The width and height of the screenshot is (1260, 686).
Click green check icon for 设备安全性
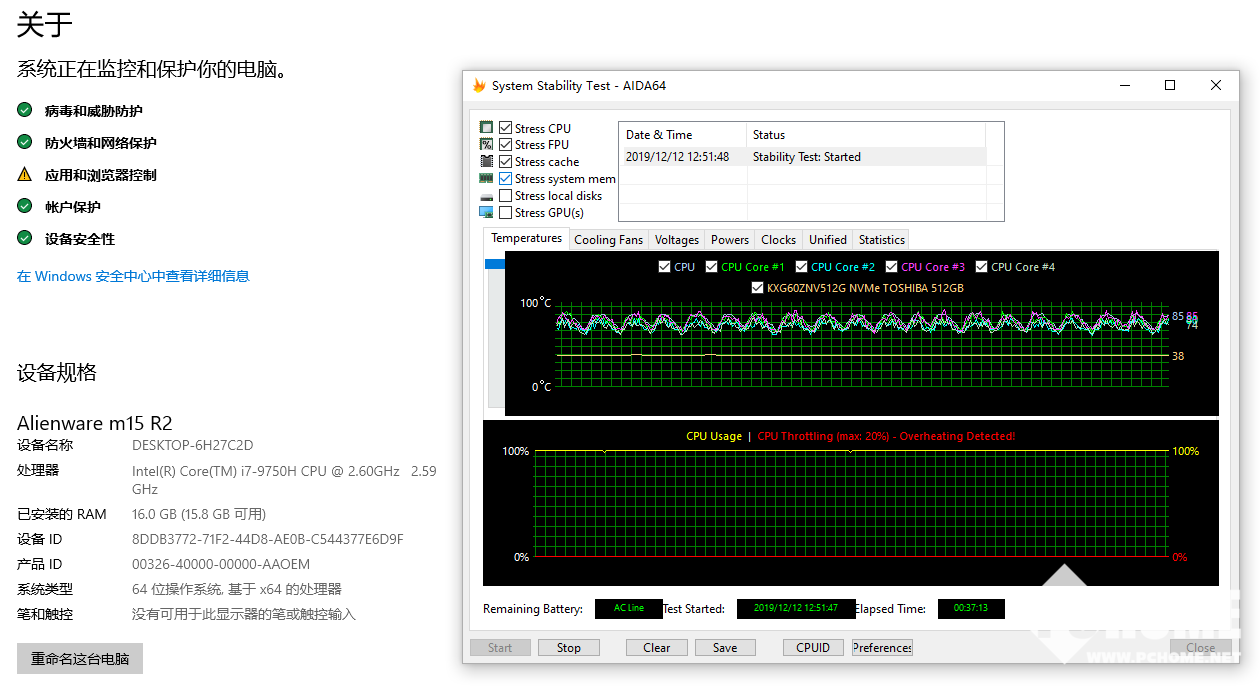(25, 238)
